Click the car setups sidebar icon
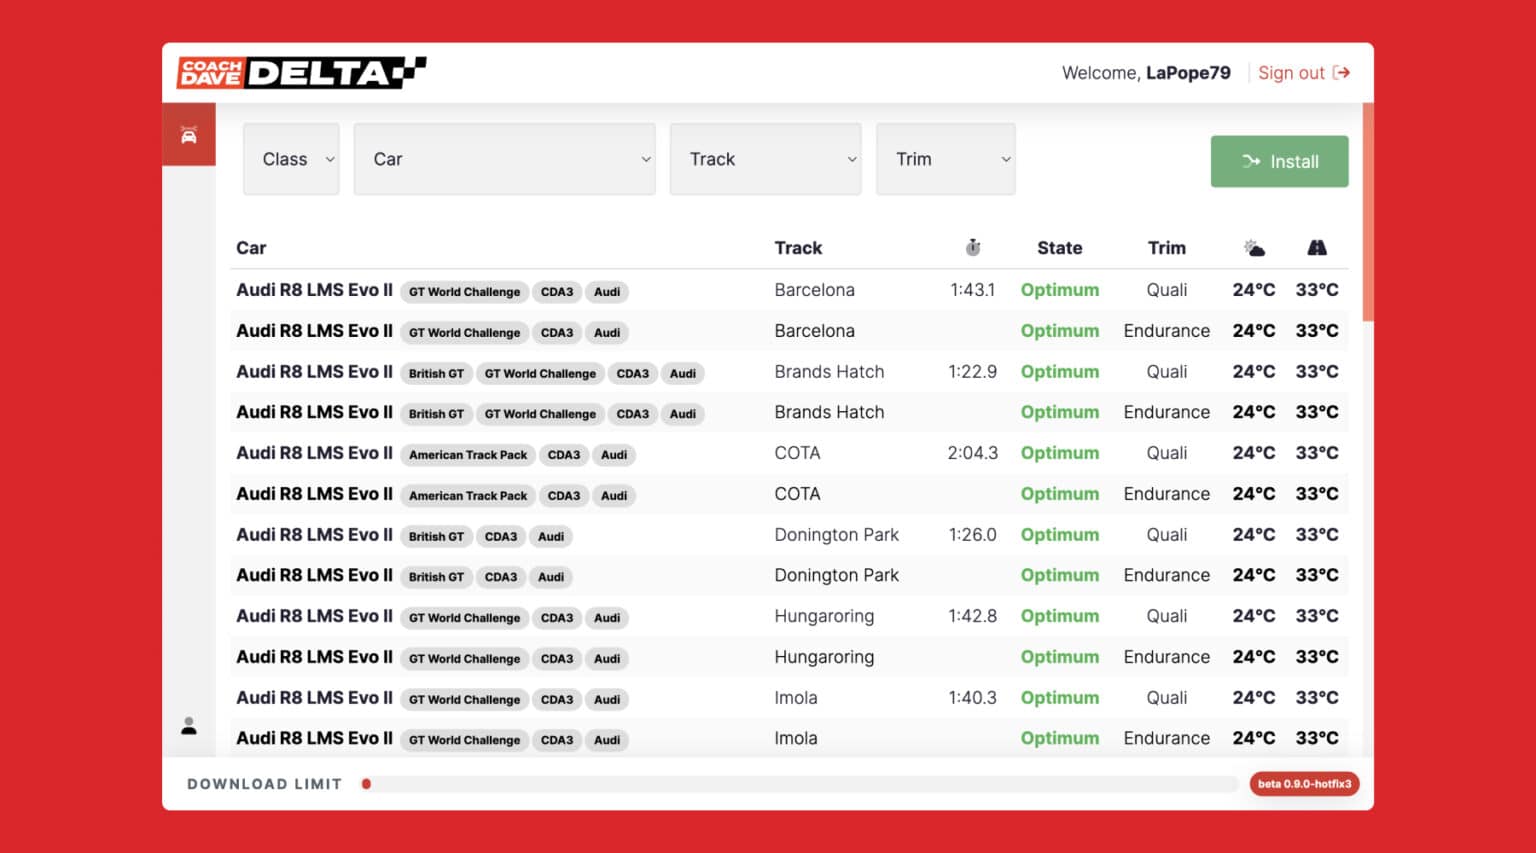Viewport: 1536px width, 853px height. tap(188, 135)
